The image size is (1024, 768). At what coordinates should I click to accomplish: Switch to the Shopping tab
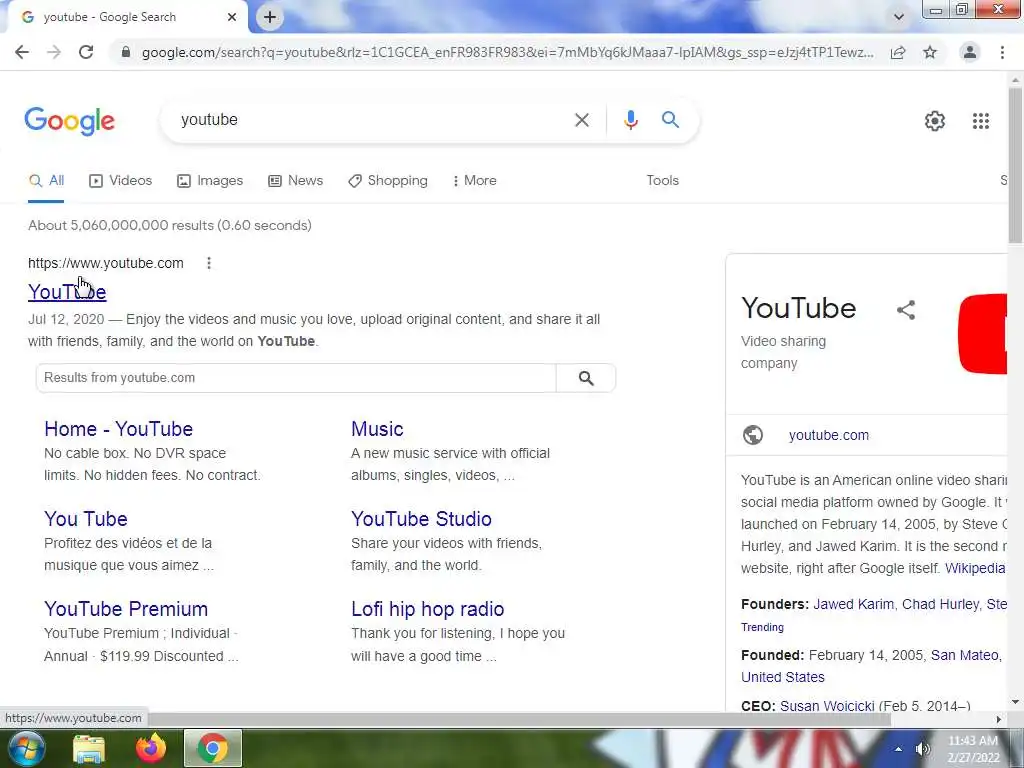(x=388, y=181)
